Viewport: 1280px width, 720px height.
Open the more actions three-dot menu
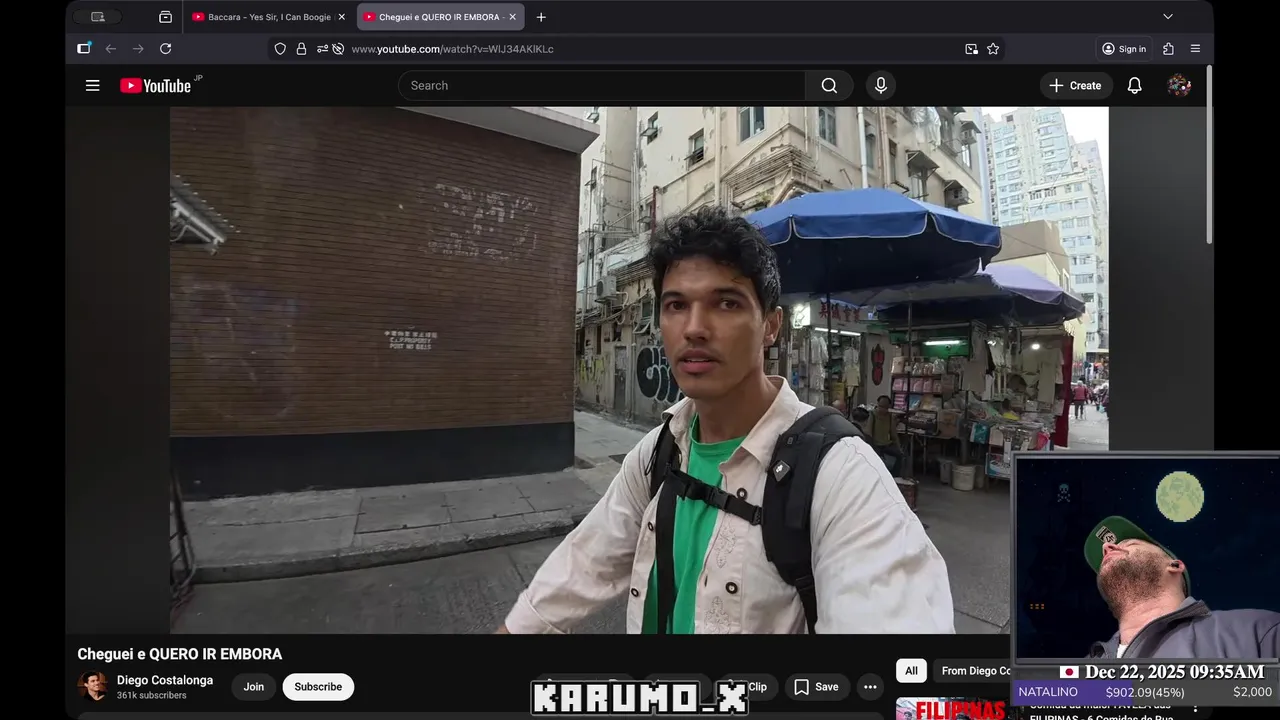tap(870, 687)
